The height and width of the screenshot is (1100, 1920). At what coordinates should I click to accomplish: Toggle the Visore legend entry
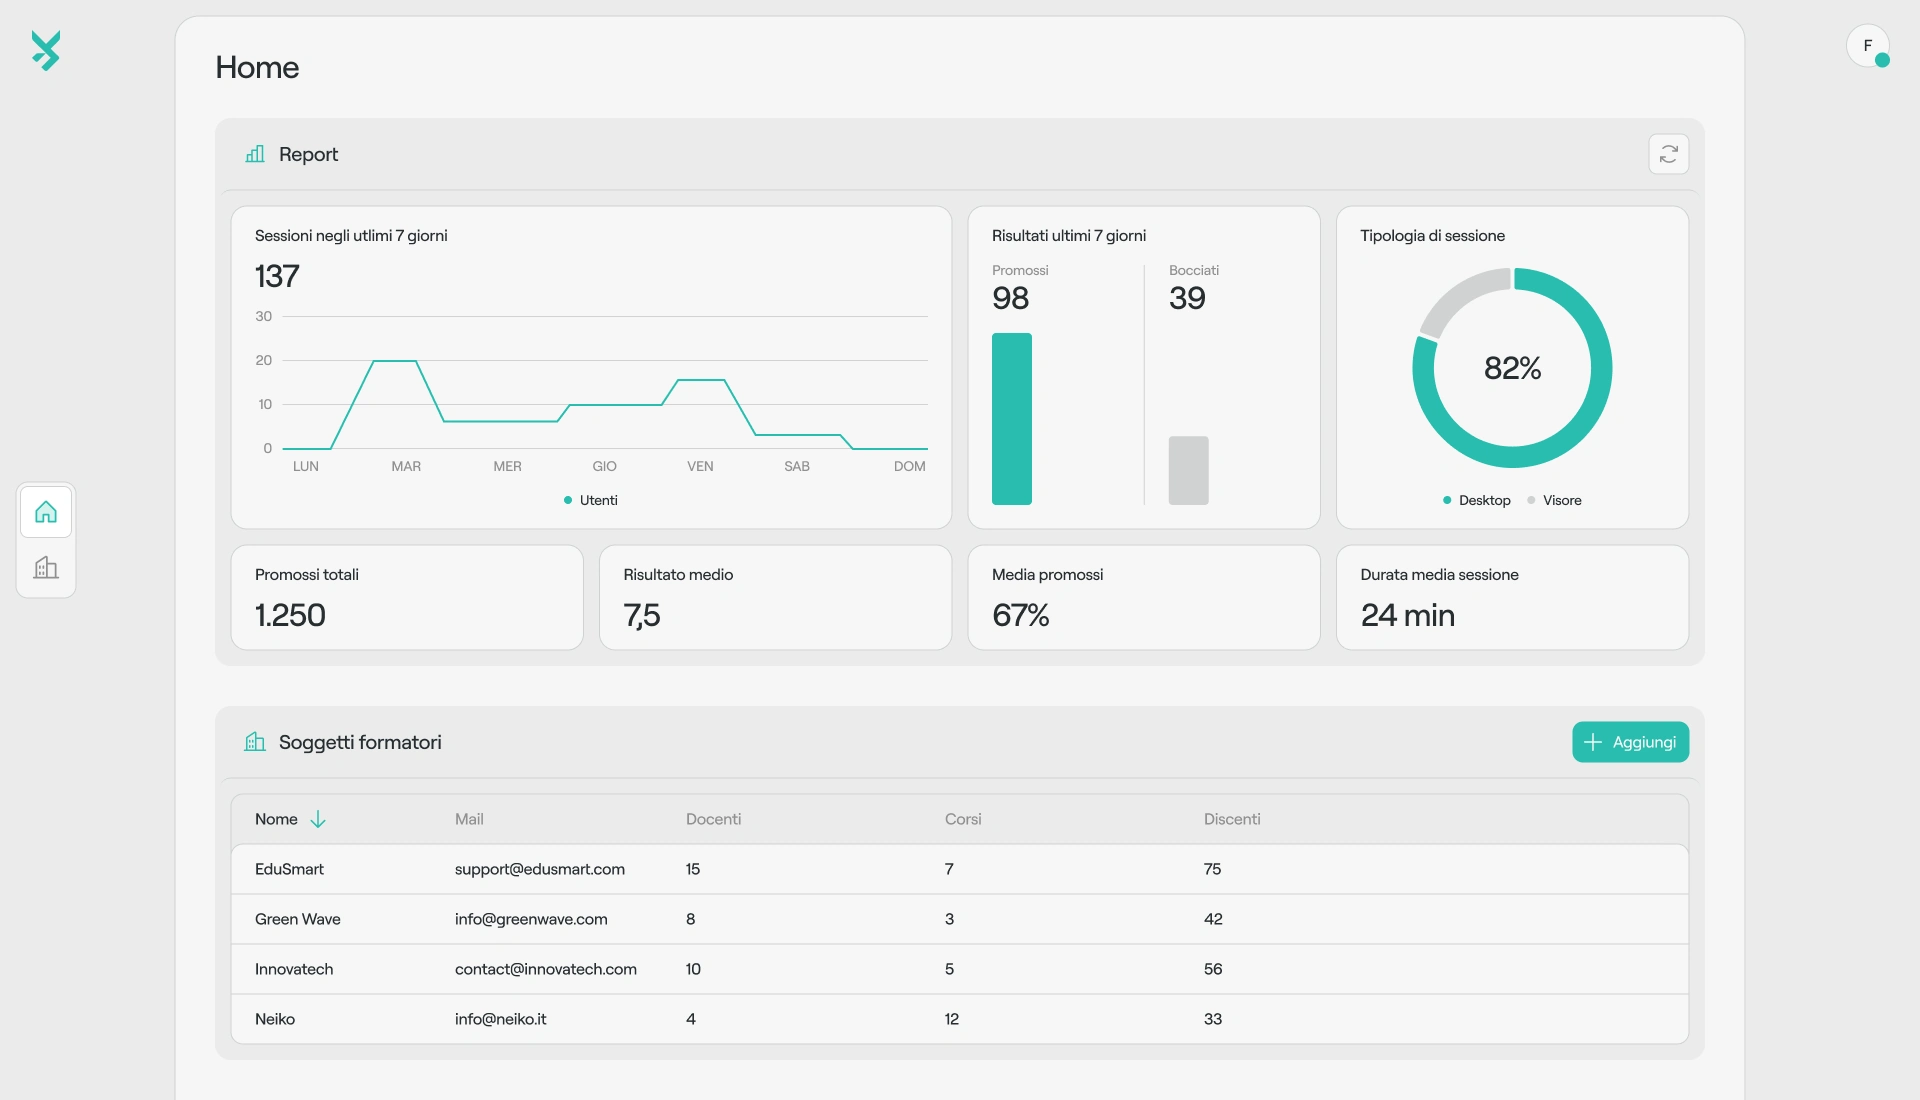[x=1555, y=500]
